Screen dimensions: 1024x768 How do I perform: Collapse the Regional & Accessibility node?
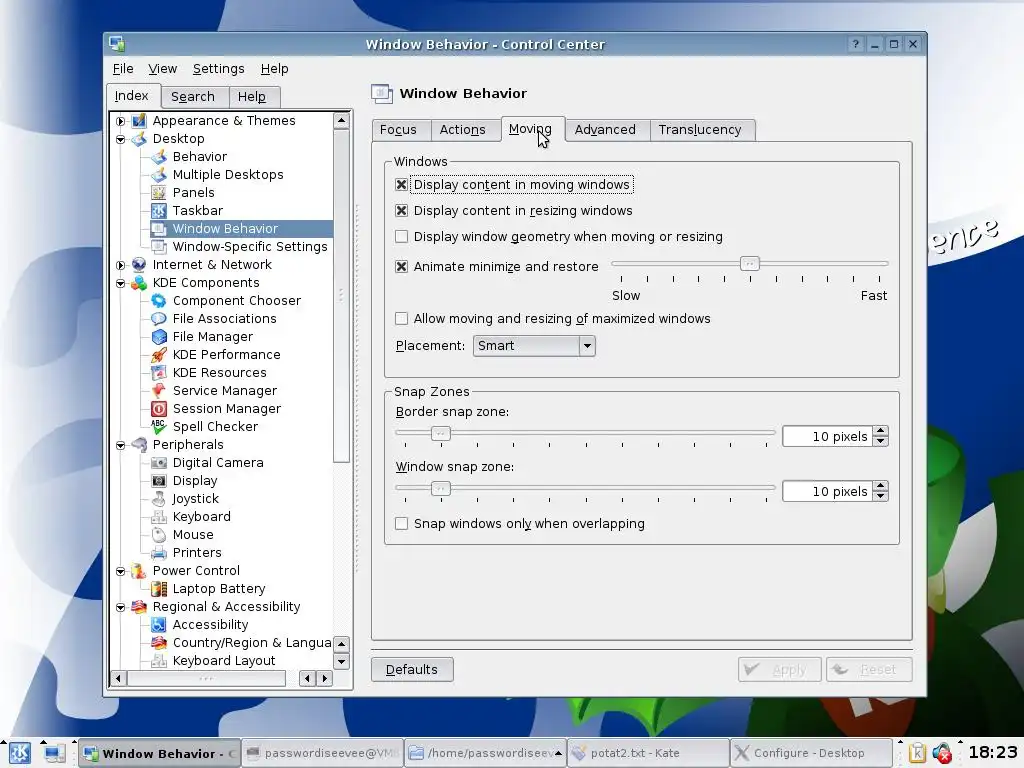coord(121,607)
